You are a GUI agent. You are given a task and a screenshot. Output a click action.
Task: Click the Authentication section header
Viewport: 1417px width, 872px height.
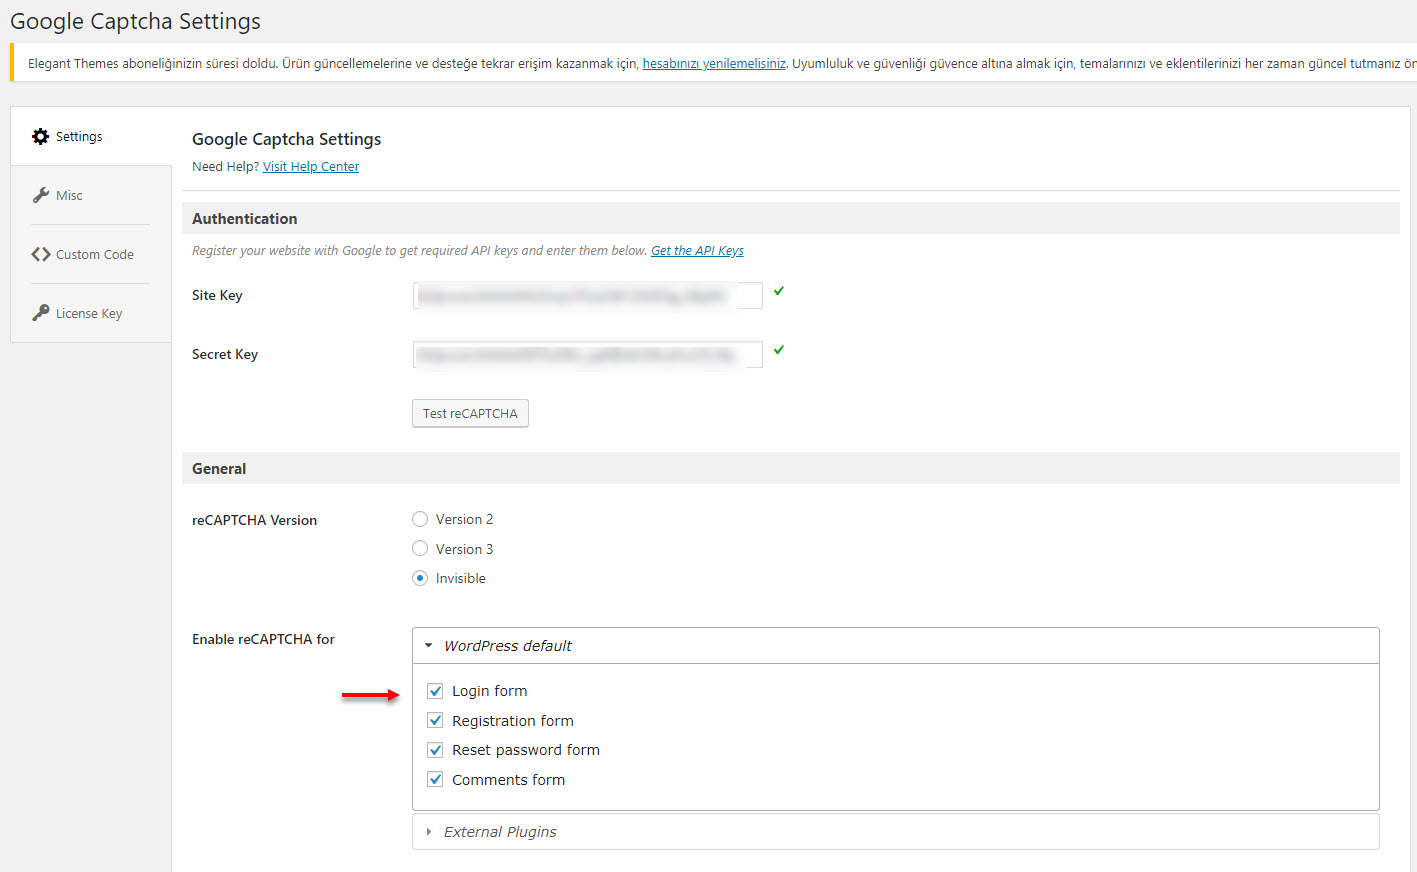[x=790, y=218]
